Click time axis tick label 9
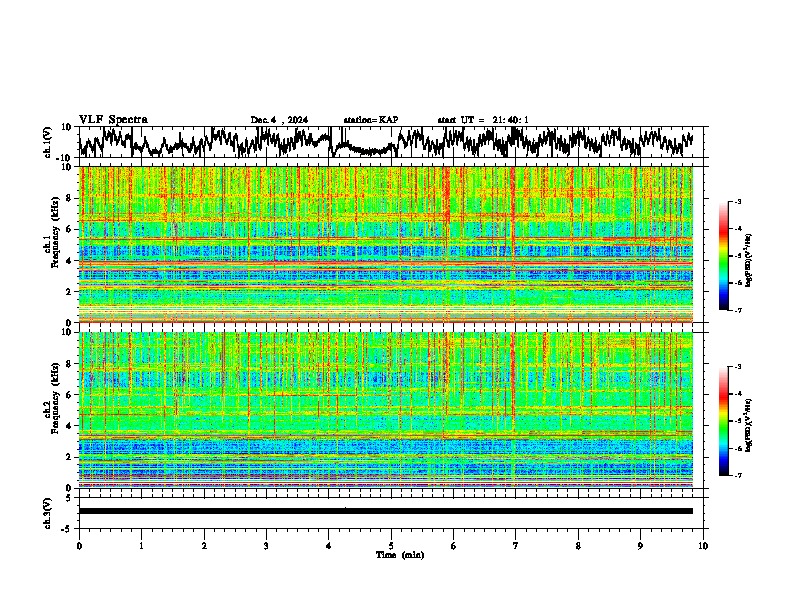The image size is (792, 612). click(640, 546)
